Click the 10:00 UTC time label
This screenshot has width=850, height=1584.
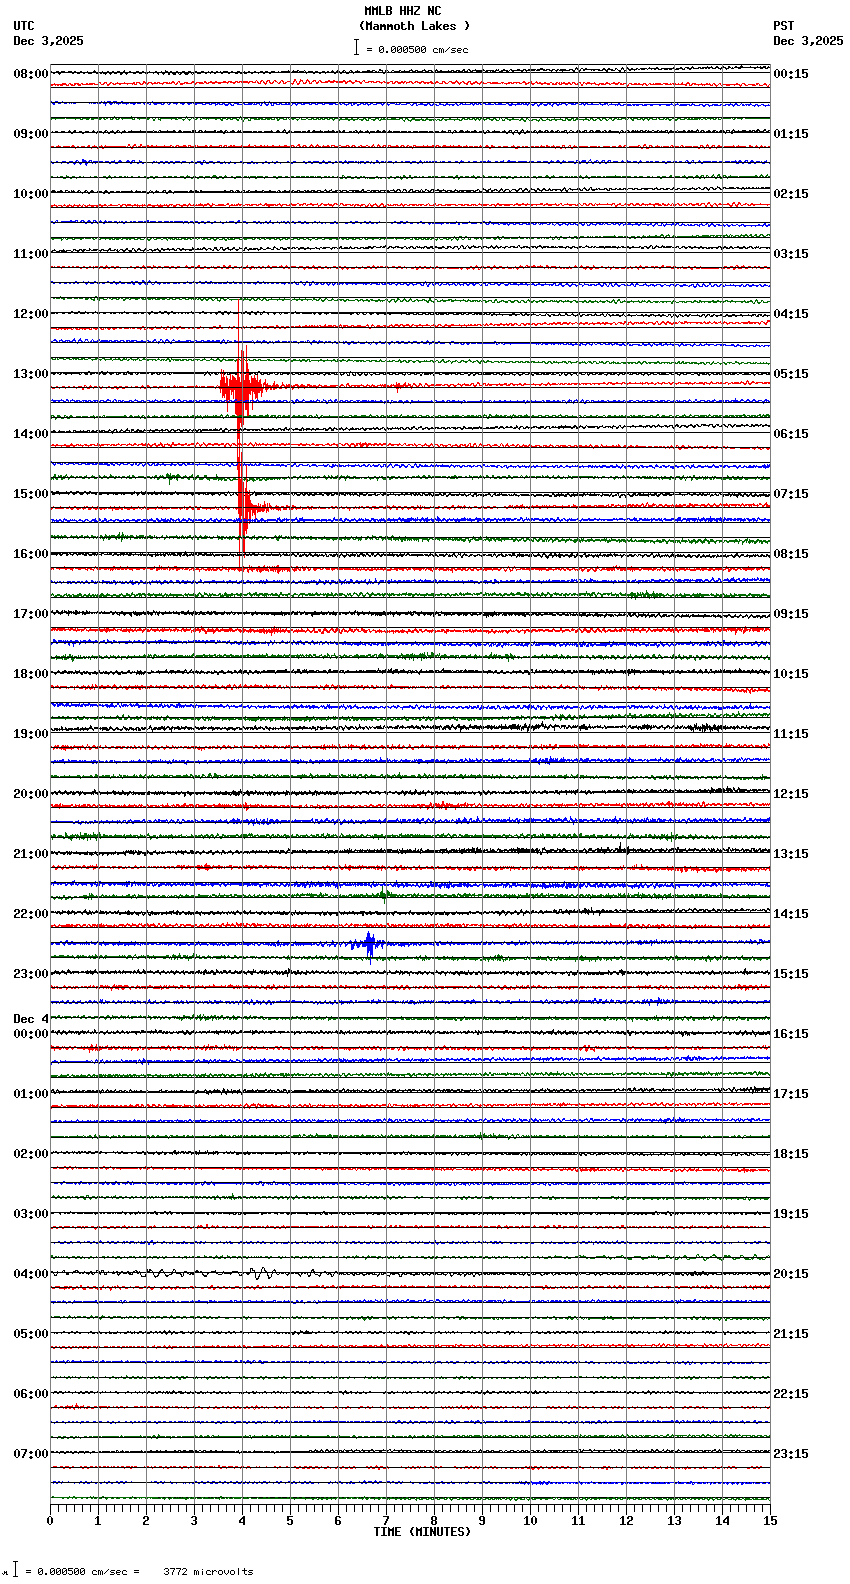pos(30,194)
